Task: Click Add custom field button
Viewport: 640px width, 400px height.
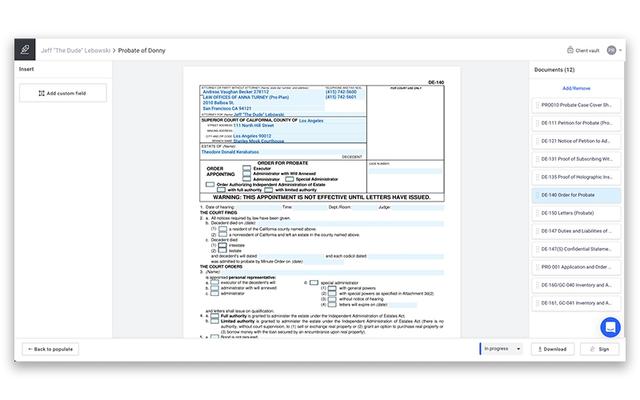Action: (62, 93)
